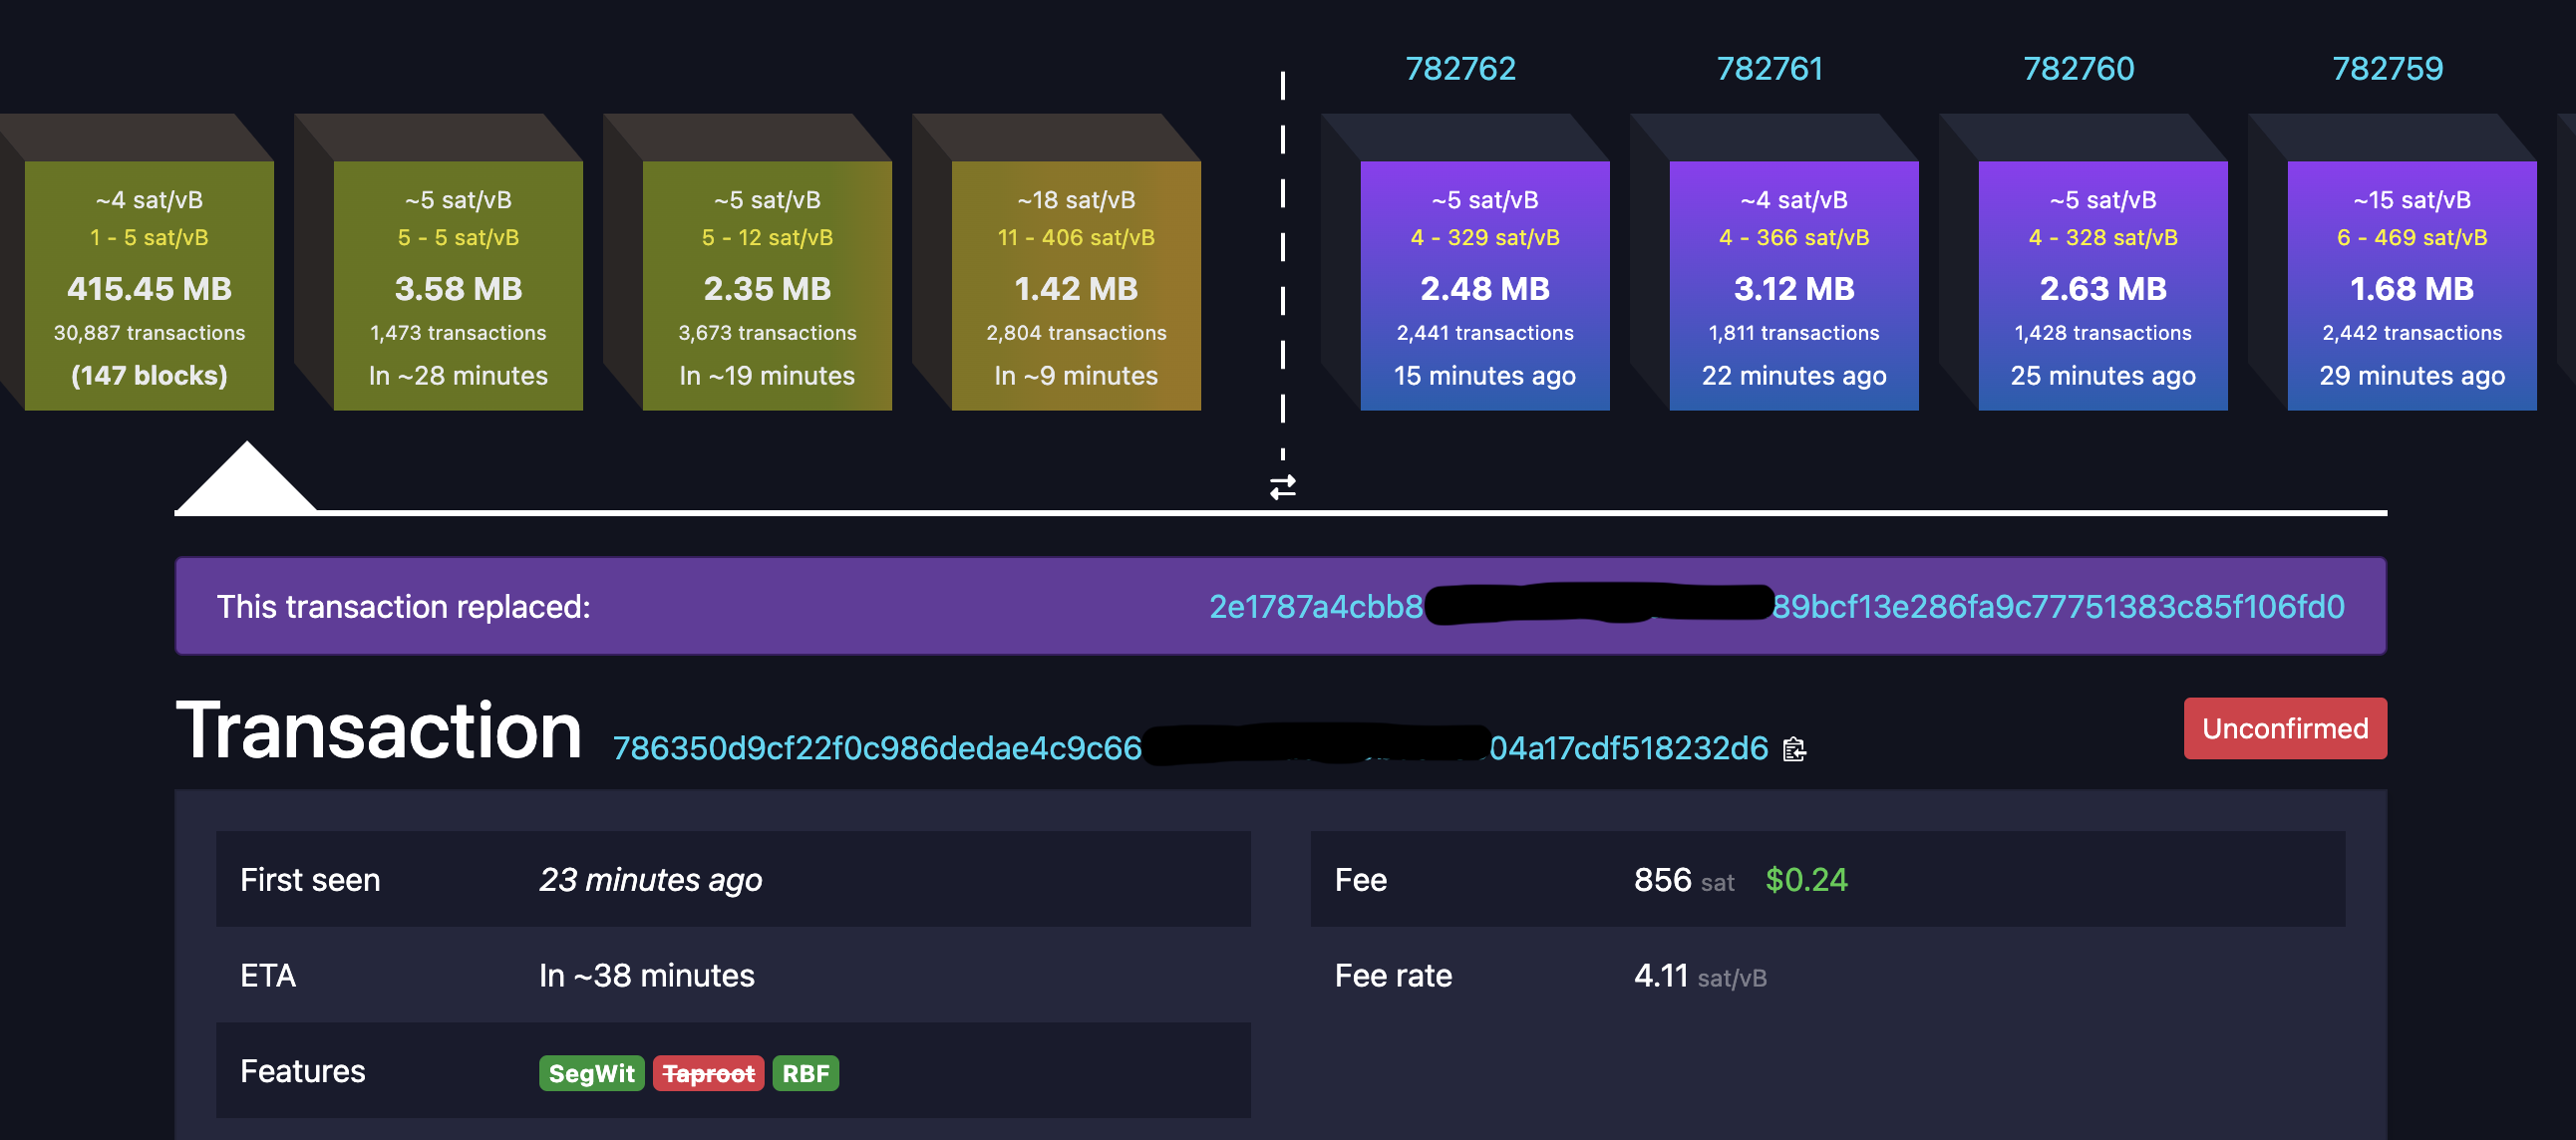Copy the transaction ID with clipboard icon
The width and height of the screenshot is (2576, 1140).
(1794, 749)
